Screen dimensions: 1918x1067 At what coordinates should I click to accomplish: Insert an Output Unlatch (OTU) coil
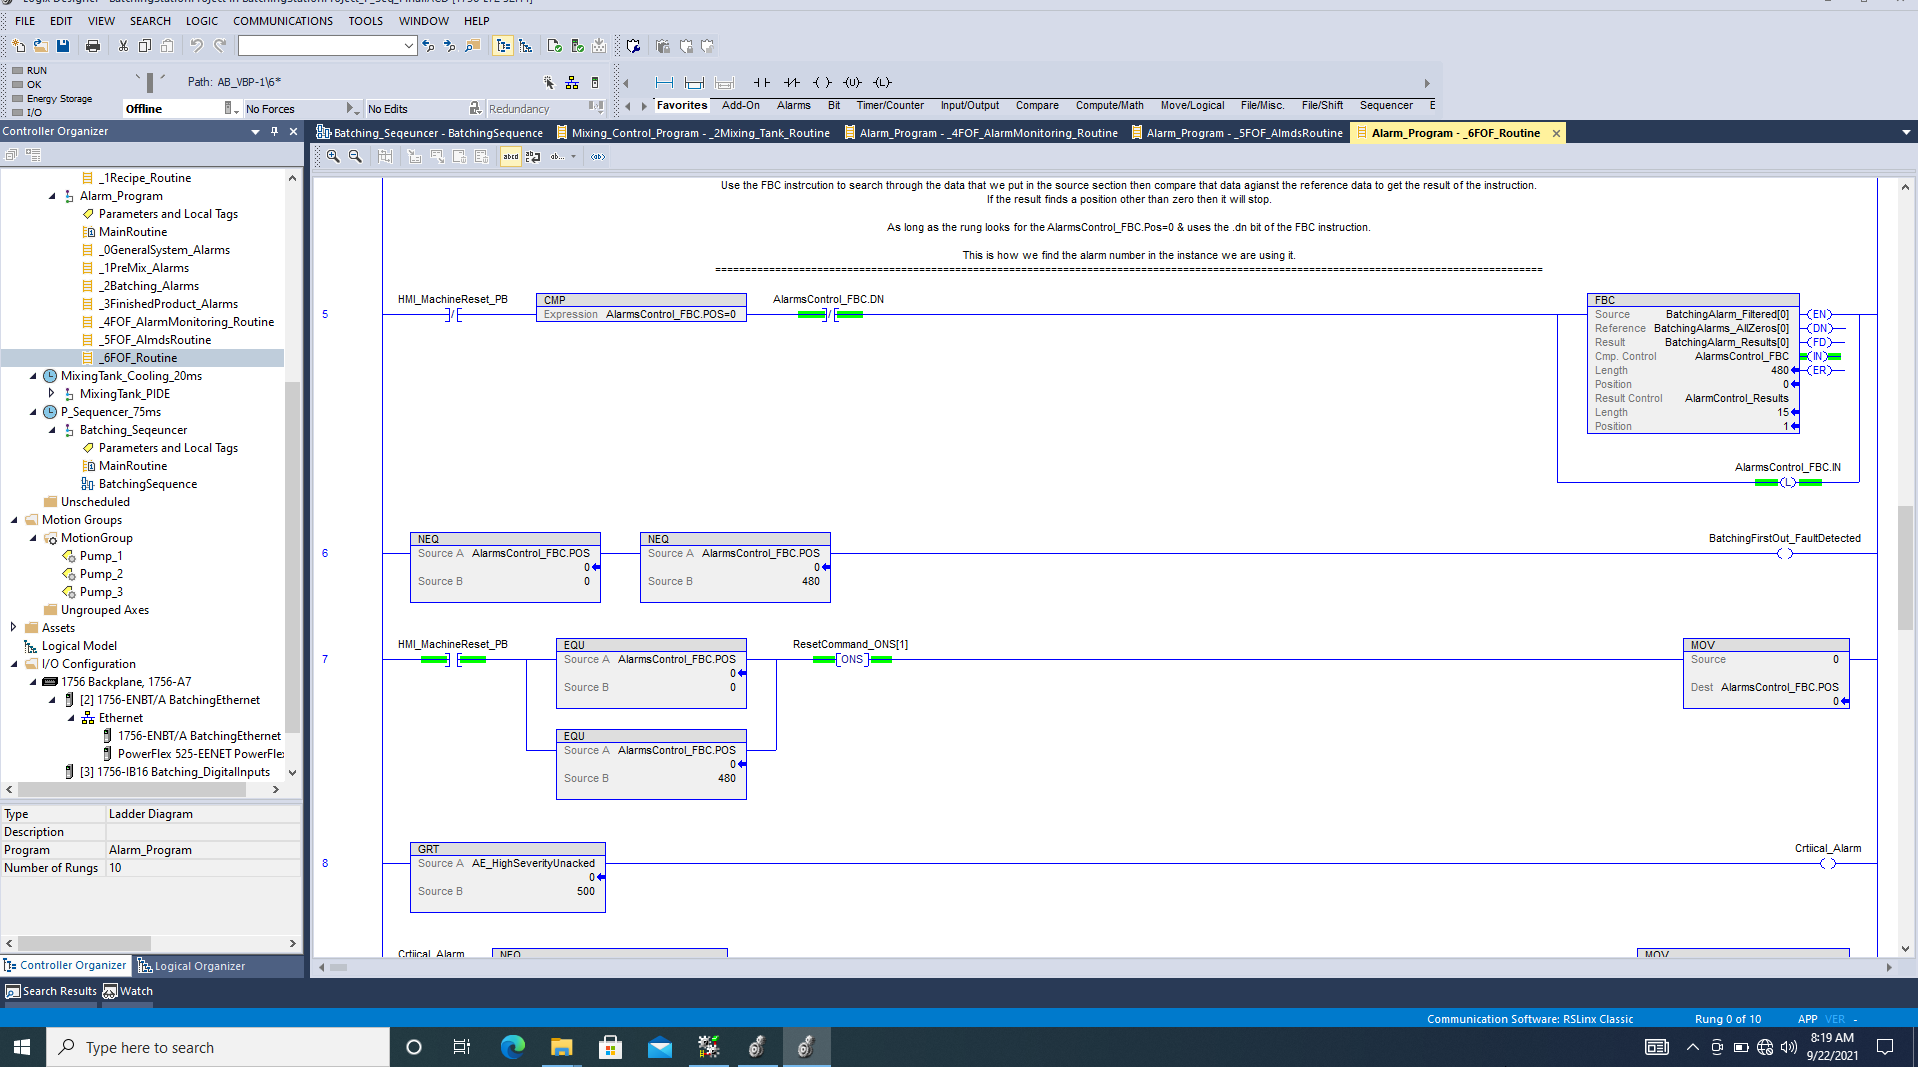tap(852, 83)
